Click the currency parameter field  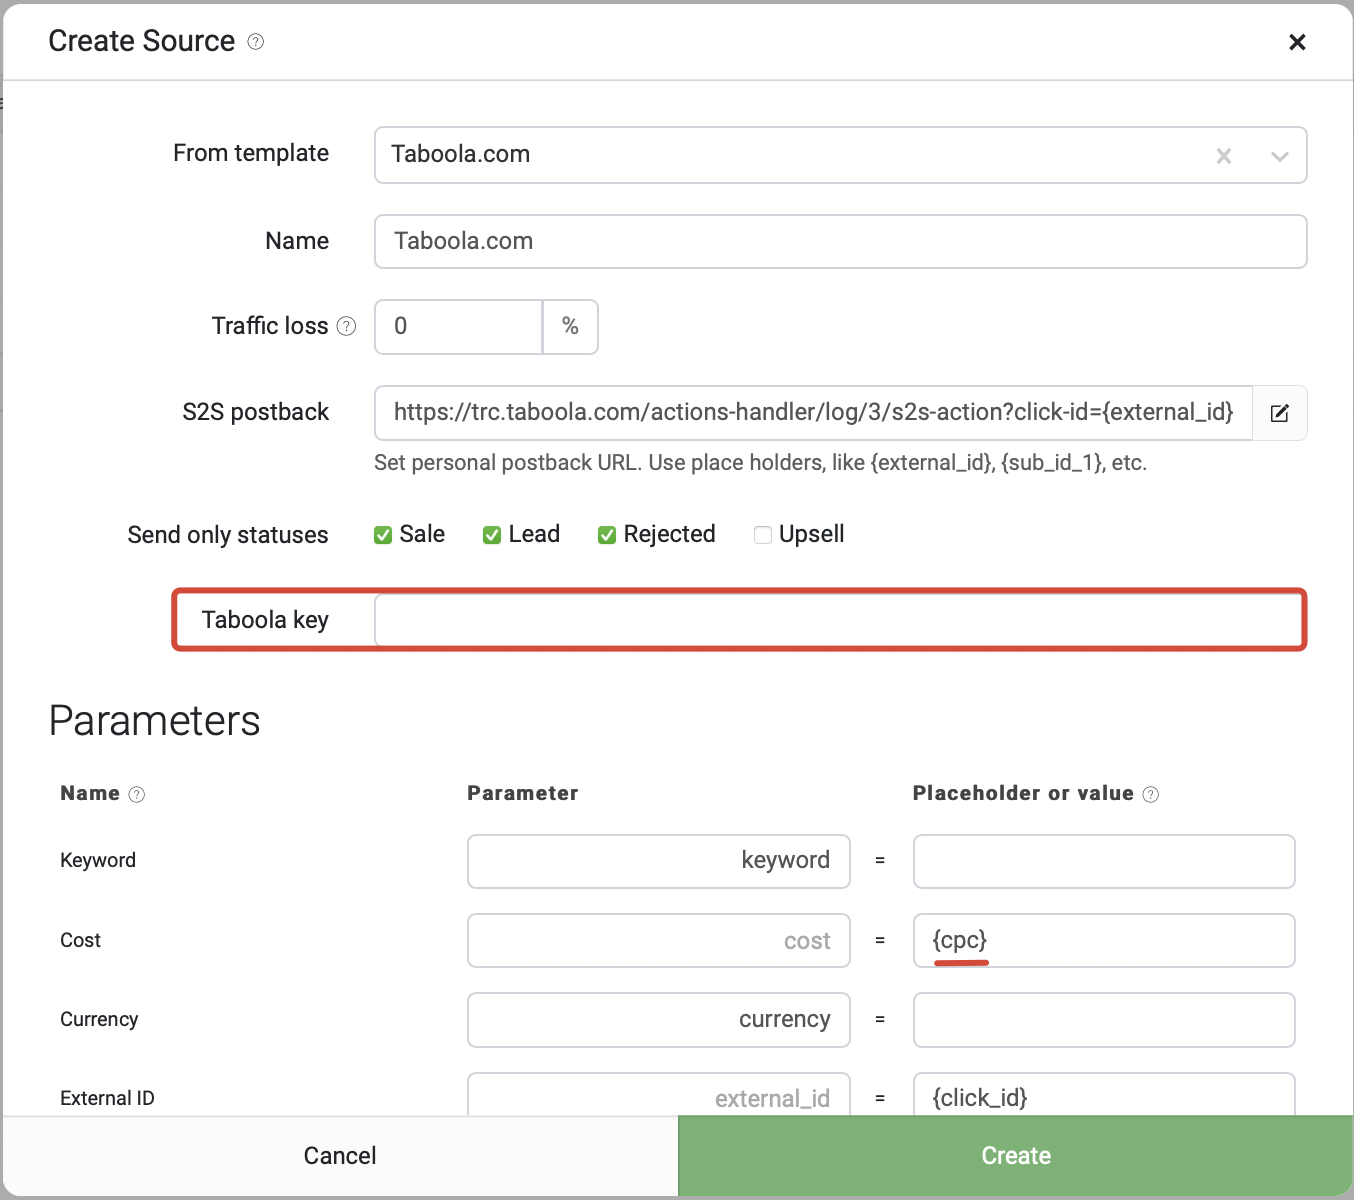(659, 1020)
